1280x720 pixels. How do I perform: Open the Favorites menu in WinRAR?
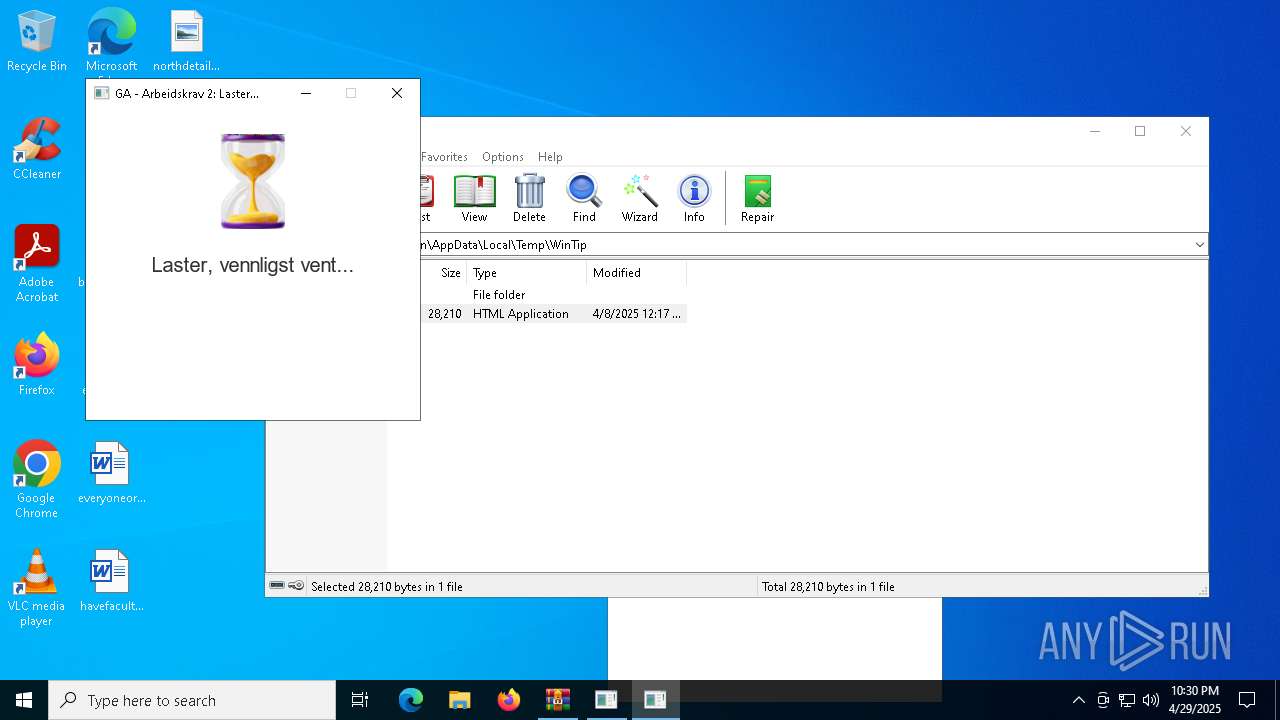[x=444, y=157]
